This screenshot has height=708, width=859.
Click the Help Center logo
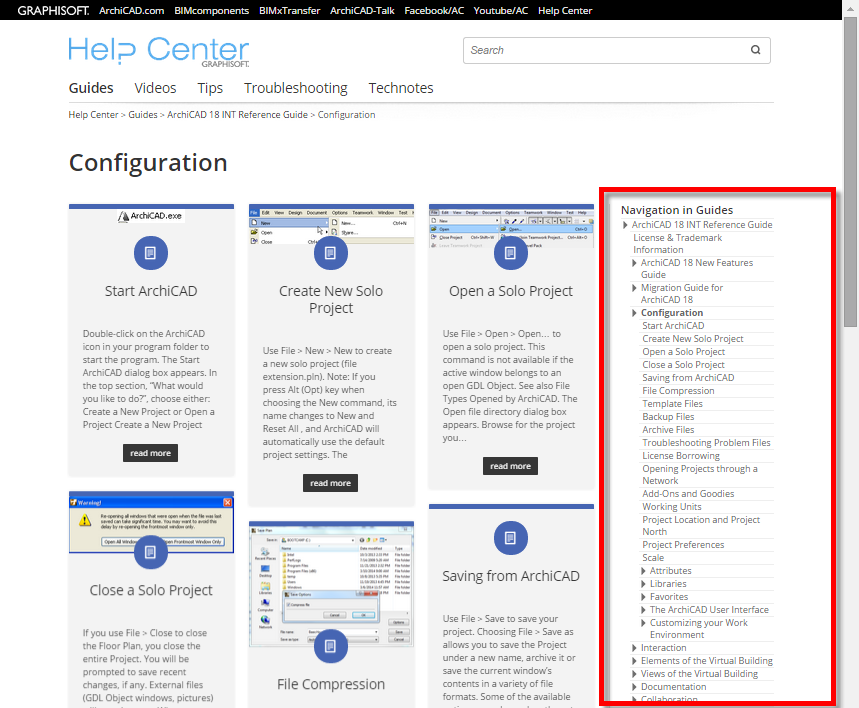point(159,51)
